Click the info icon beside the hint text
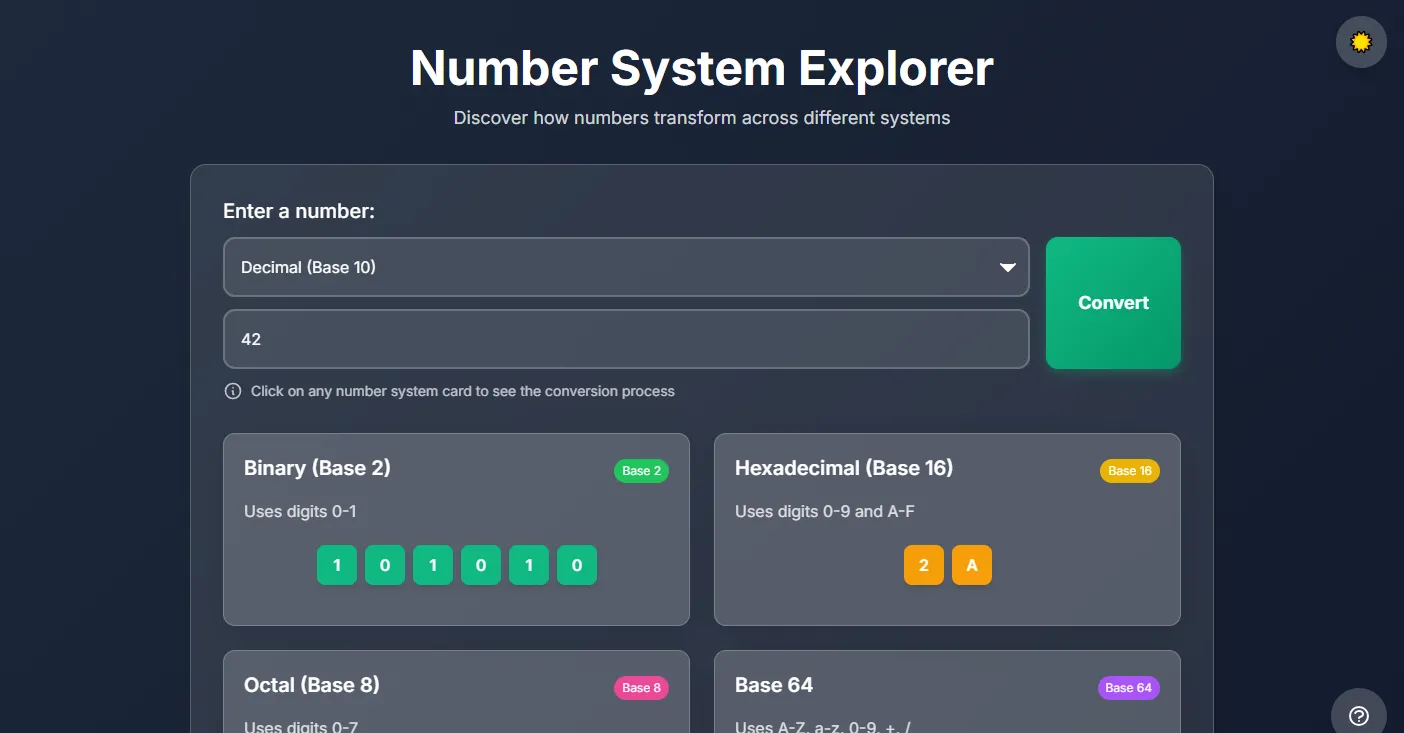This screenshot has width=1404, height=733. point(233,391)
